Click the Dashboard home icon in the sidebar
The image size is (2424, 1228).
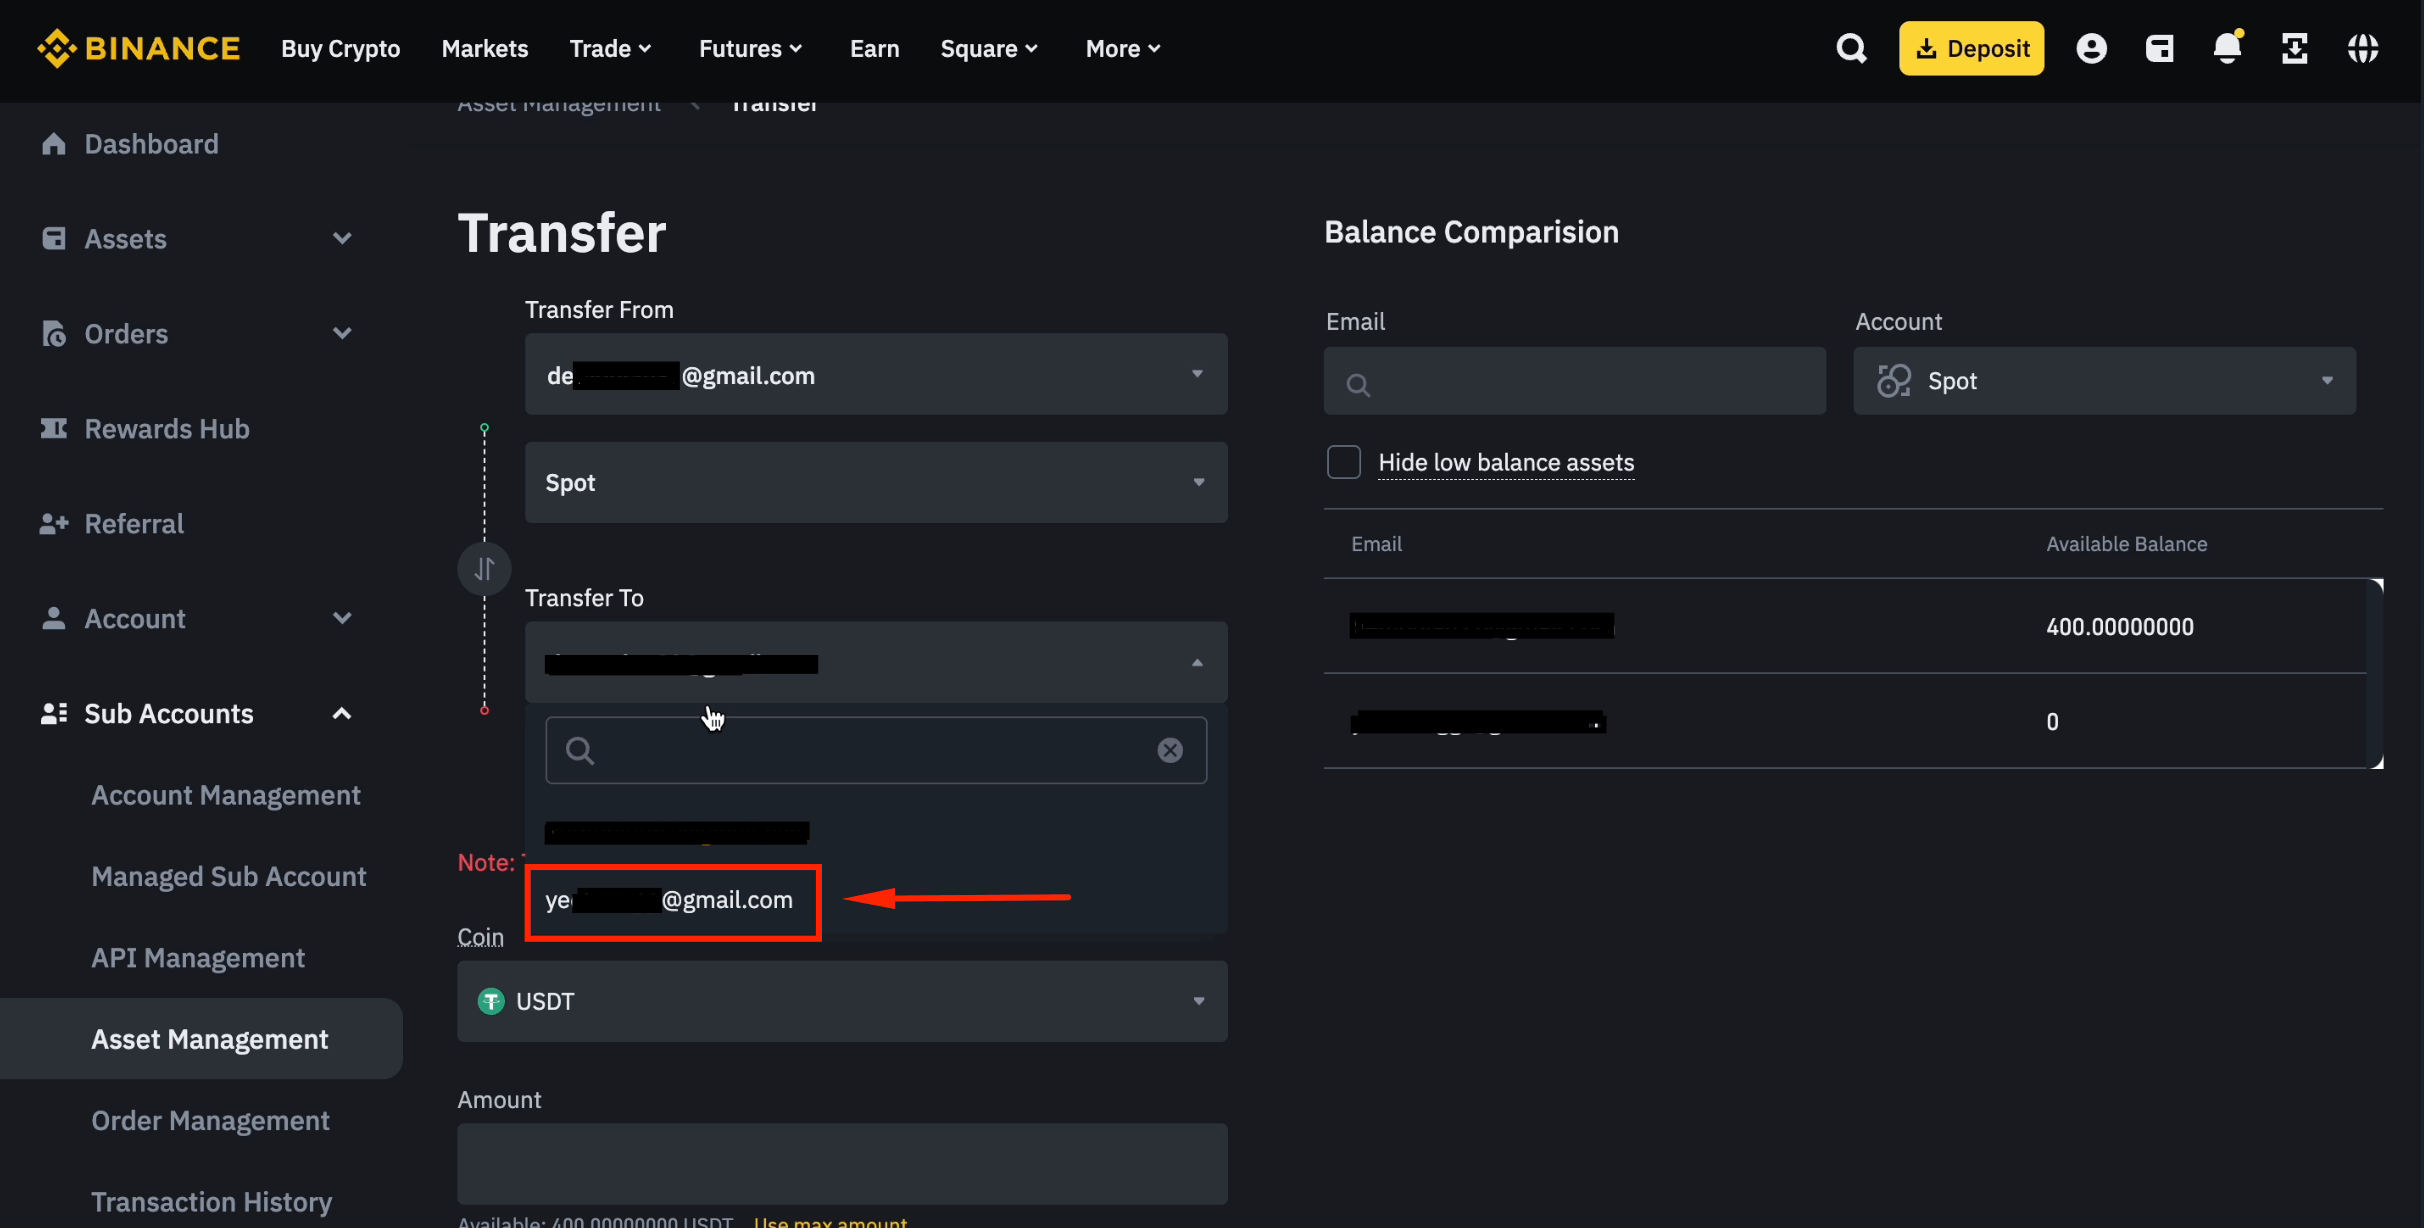pyautogui.click(x=53, y=143)
